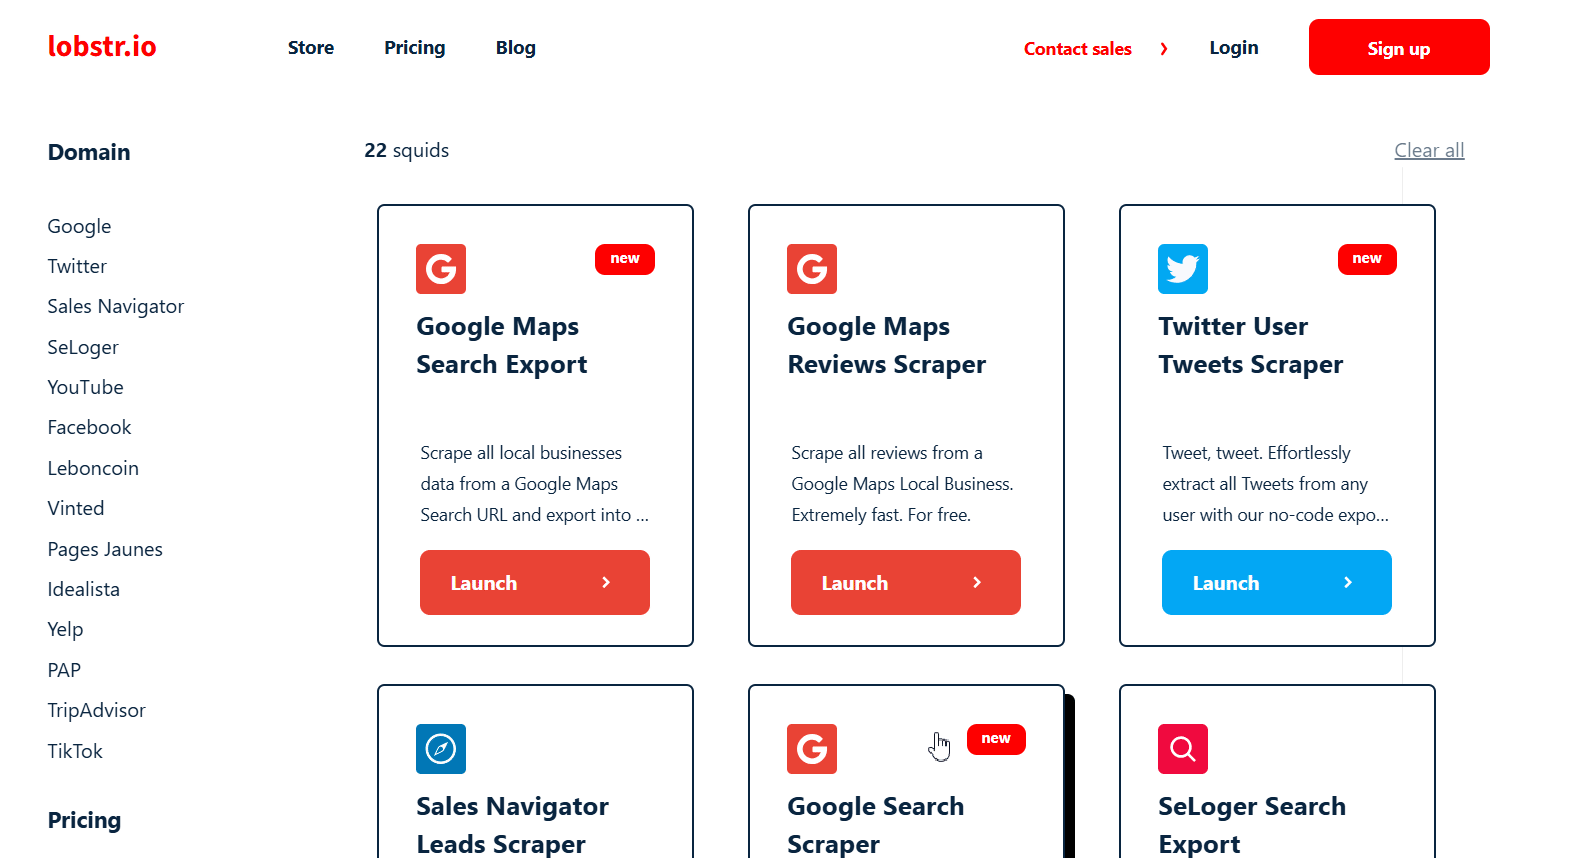Click new badge on Google Maps Search Export
Screen dimensions: 1572x858
(x=625, y=259)
